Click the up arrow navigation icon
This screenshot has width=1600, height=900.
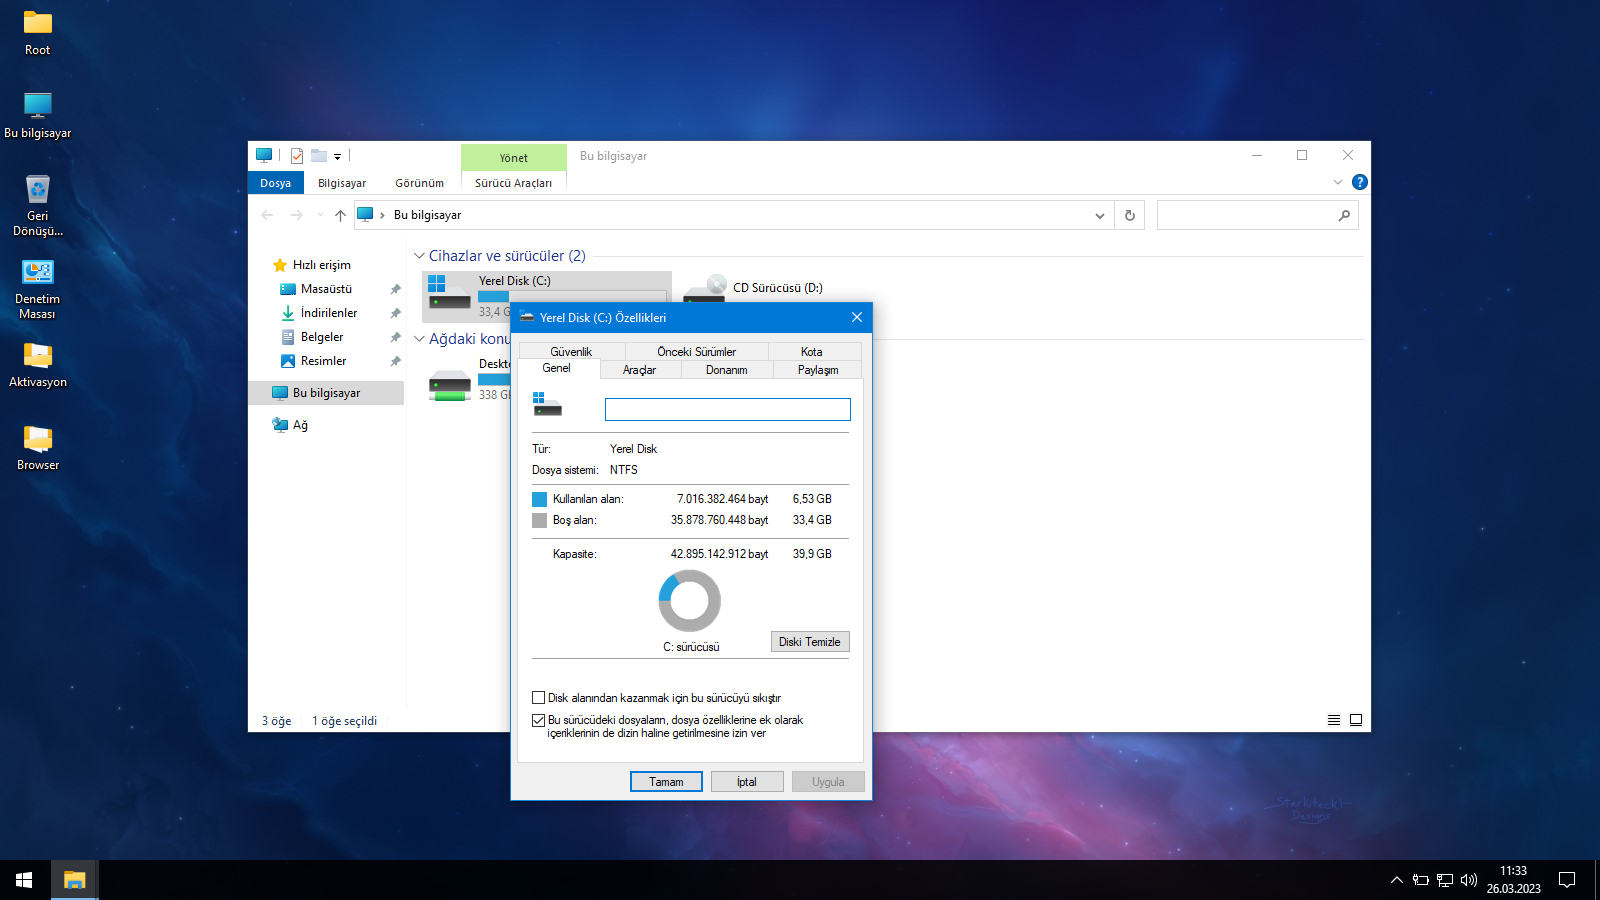coord(340,215)
